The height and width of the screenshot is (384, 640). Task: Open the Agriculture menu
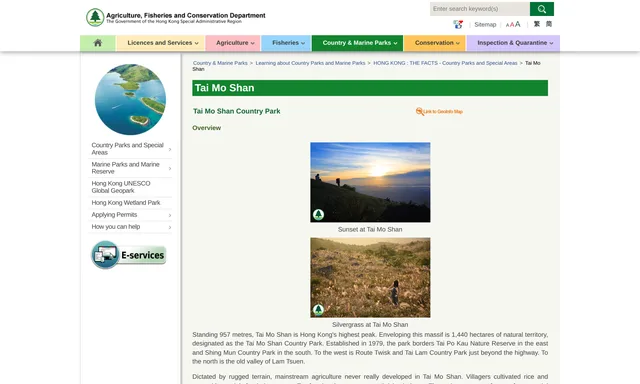coord(233,43)
